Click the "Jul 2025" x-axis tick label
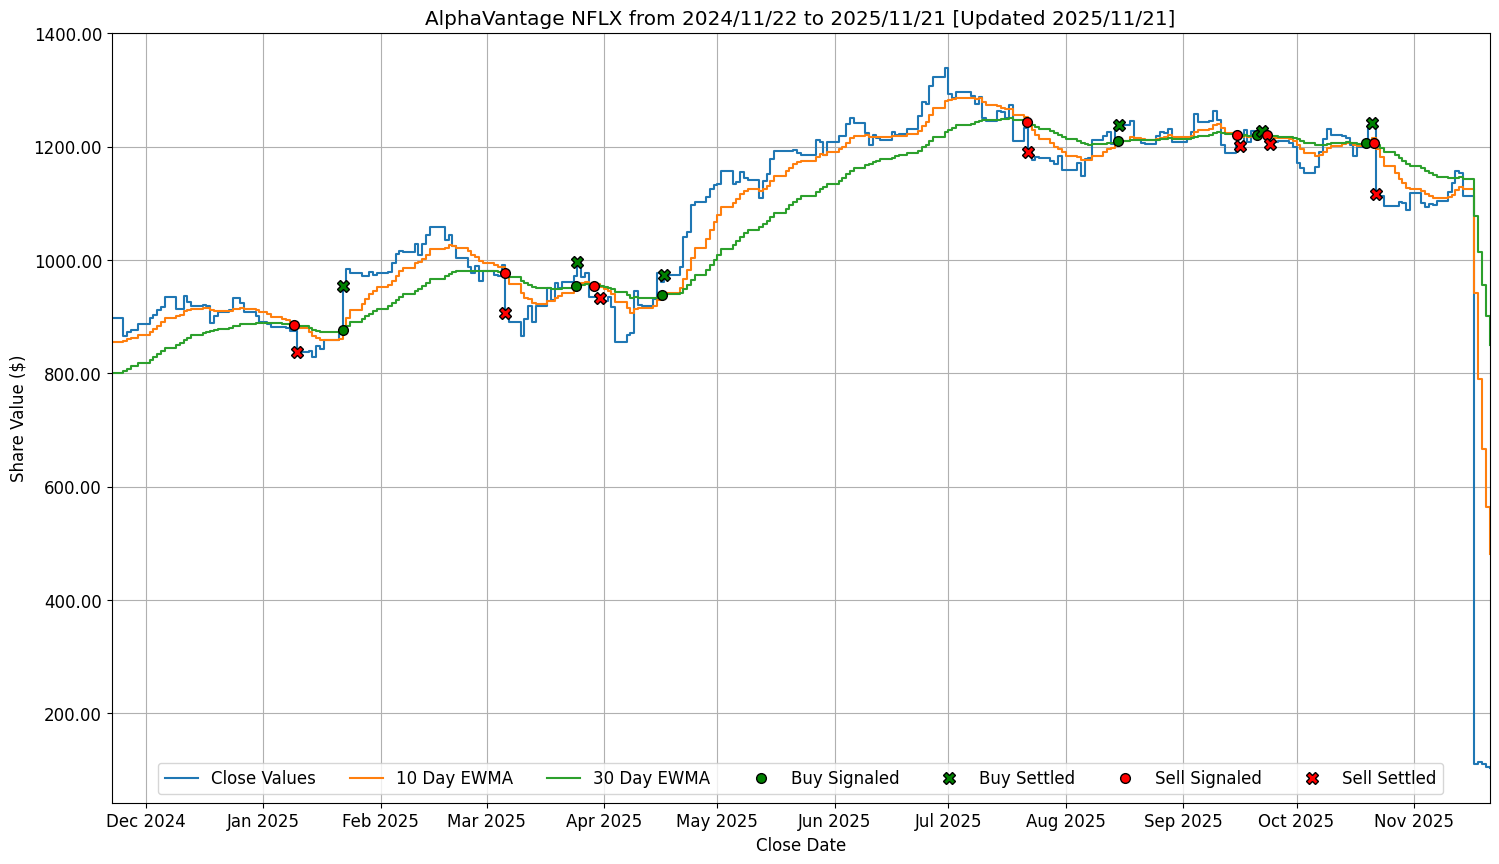 [x=948, y=821]
